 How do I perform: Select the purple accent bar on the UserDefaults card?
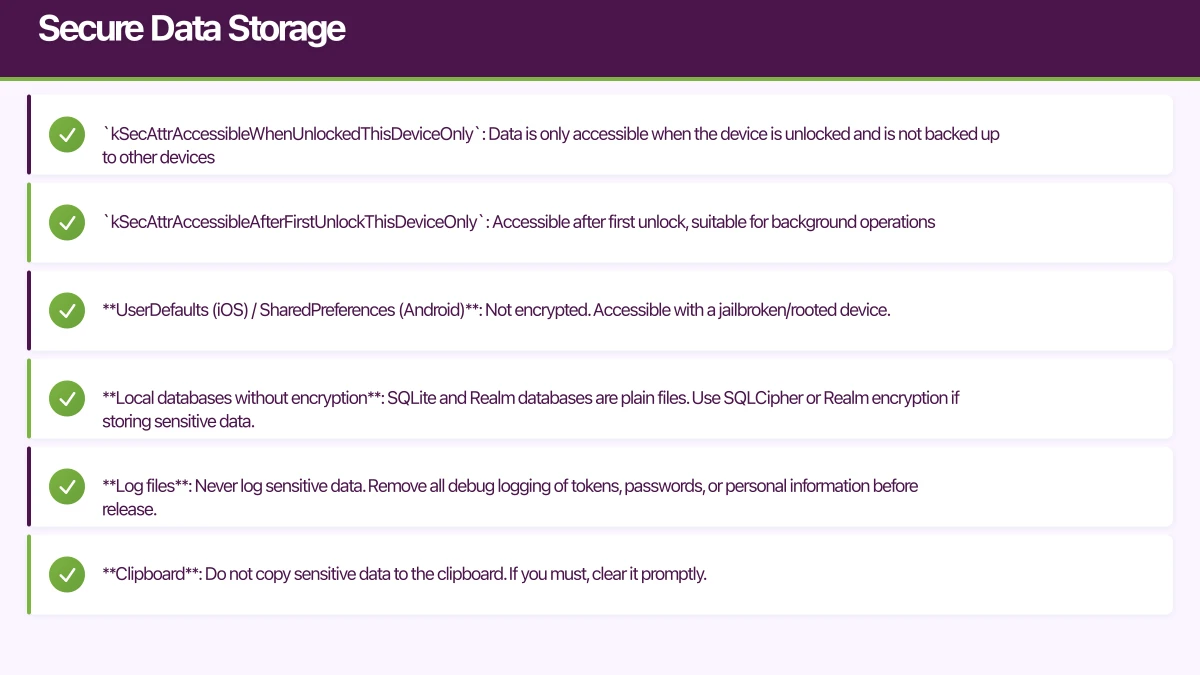tap(29, 310)
